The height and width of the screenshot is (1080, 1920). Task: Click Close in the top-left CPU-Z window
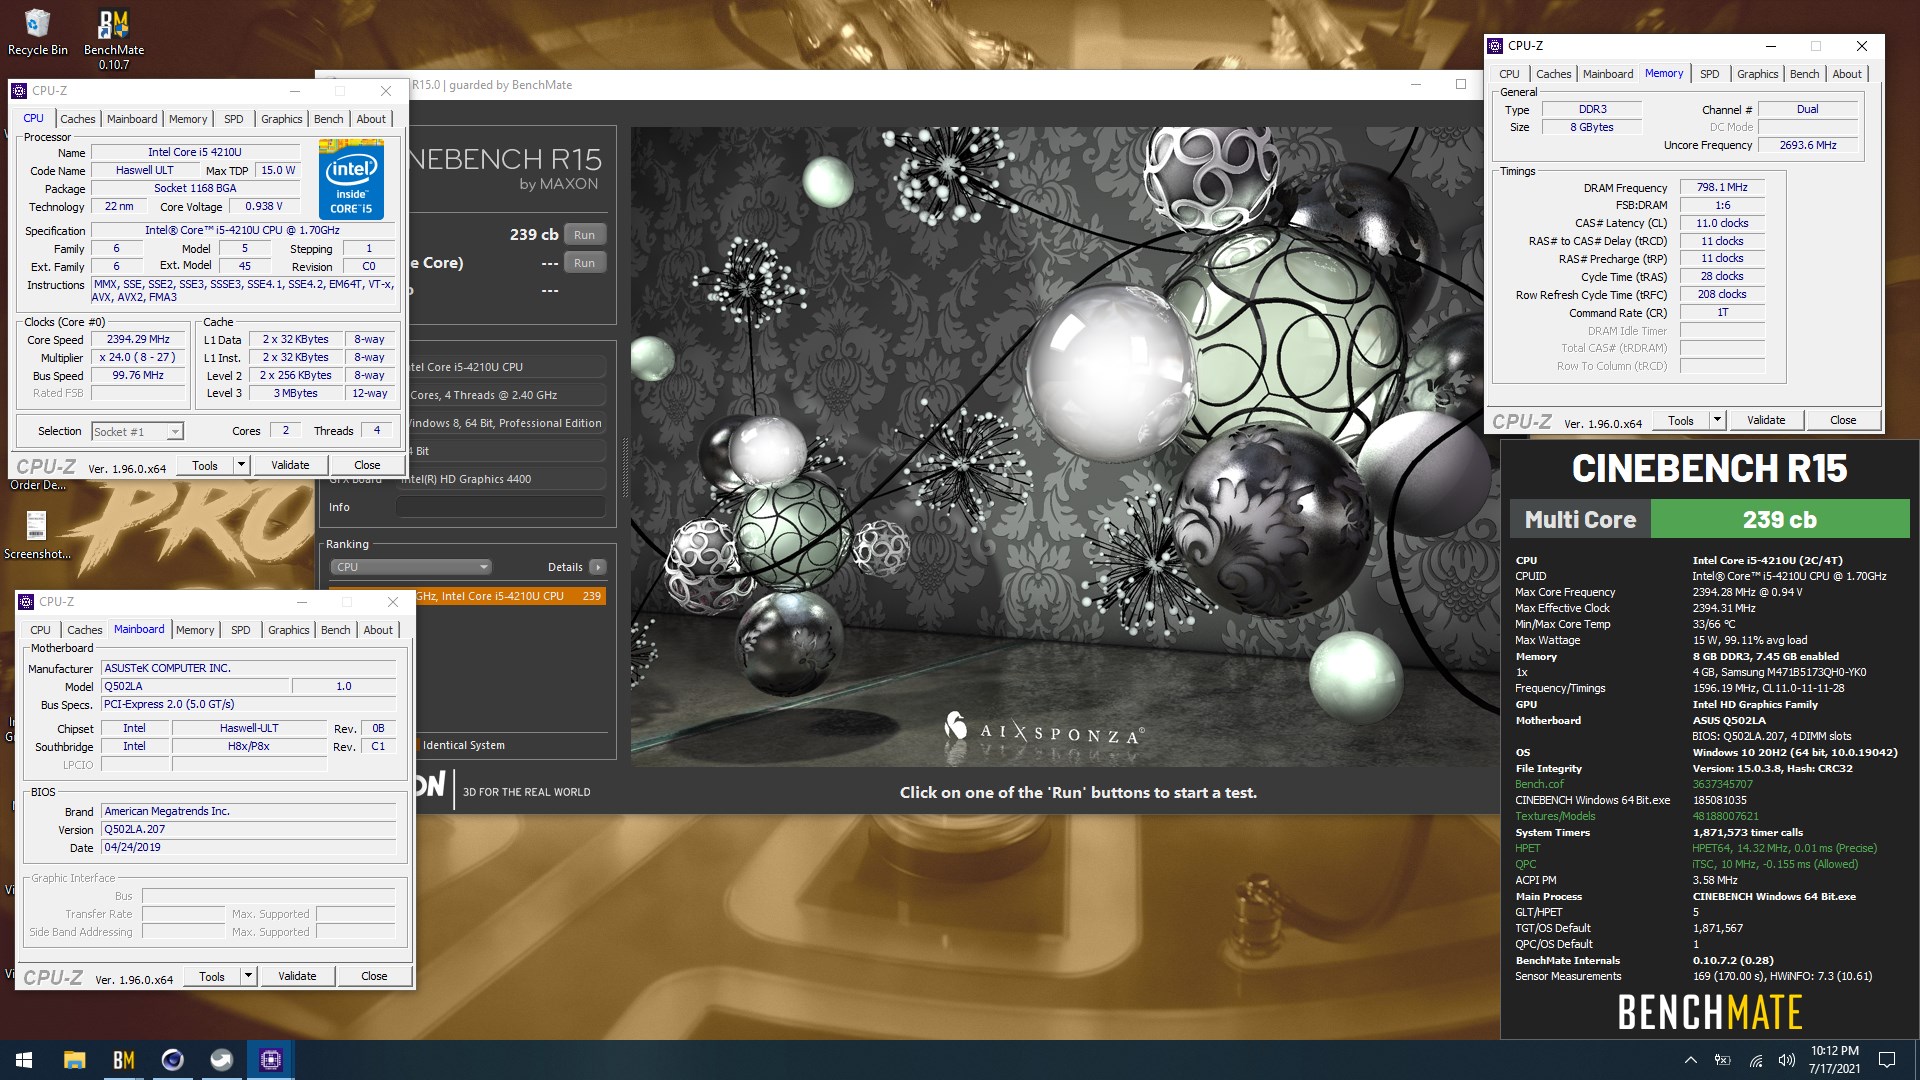point(367,465)
